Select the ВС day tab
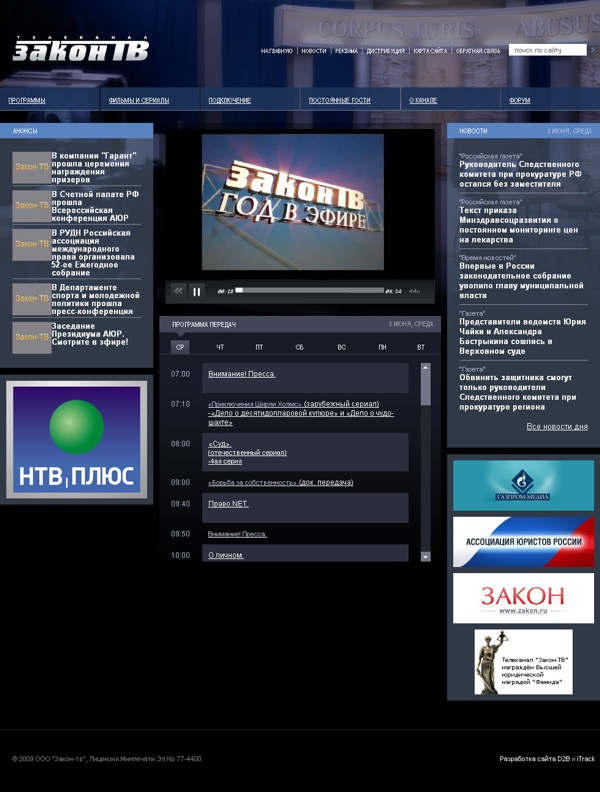The width and height of the screenshot is (600, 792). click(341, 347)
